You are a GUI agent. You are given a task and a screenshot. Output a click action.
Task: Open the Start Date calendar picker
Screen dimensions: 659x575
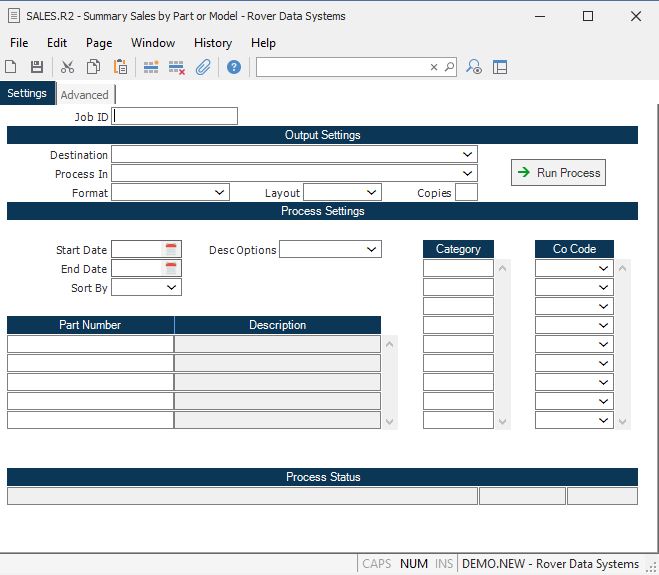pos(171,249)
